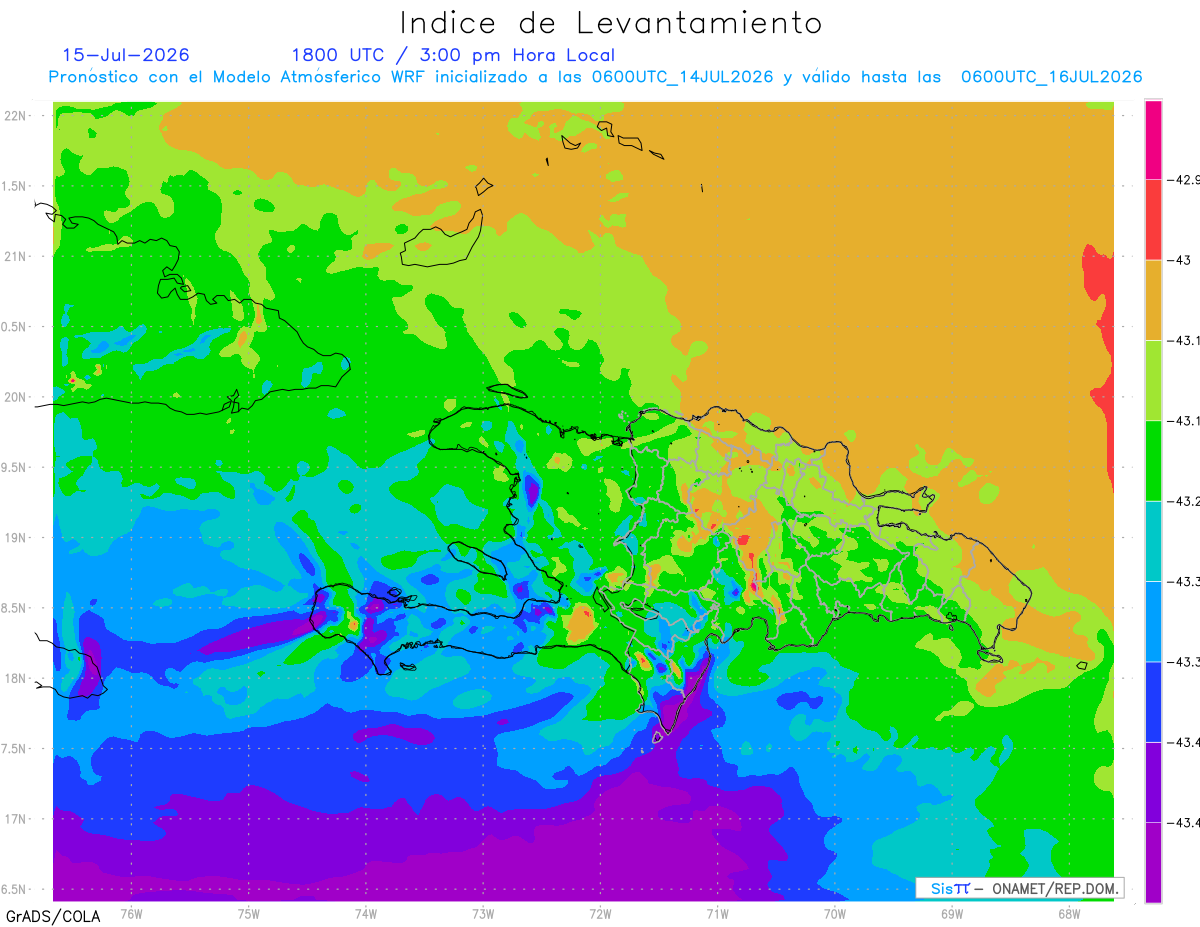Click the '20N' latitude label
Screen dimensions: 1200x927
pos(17,397)
